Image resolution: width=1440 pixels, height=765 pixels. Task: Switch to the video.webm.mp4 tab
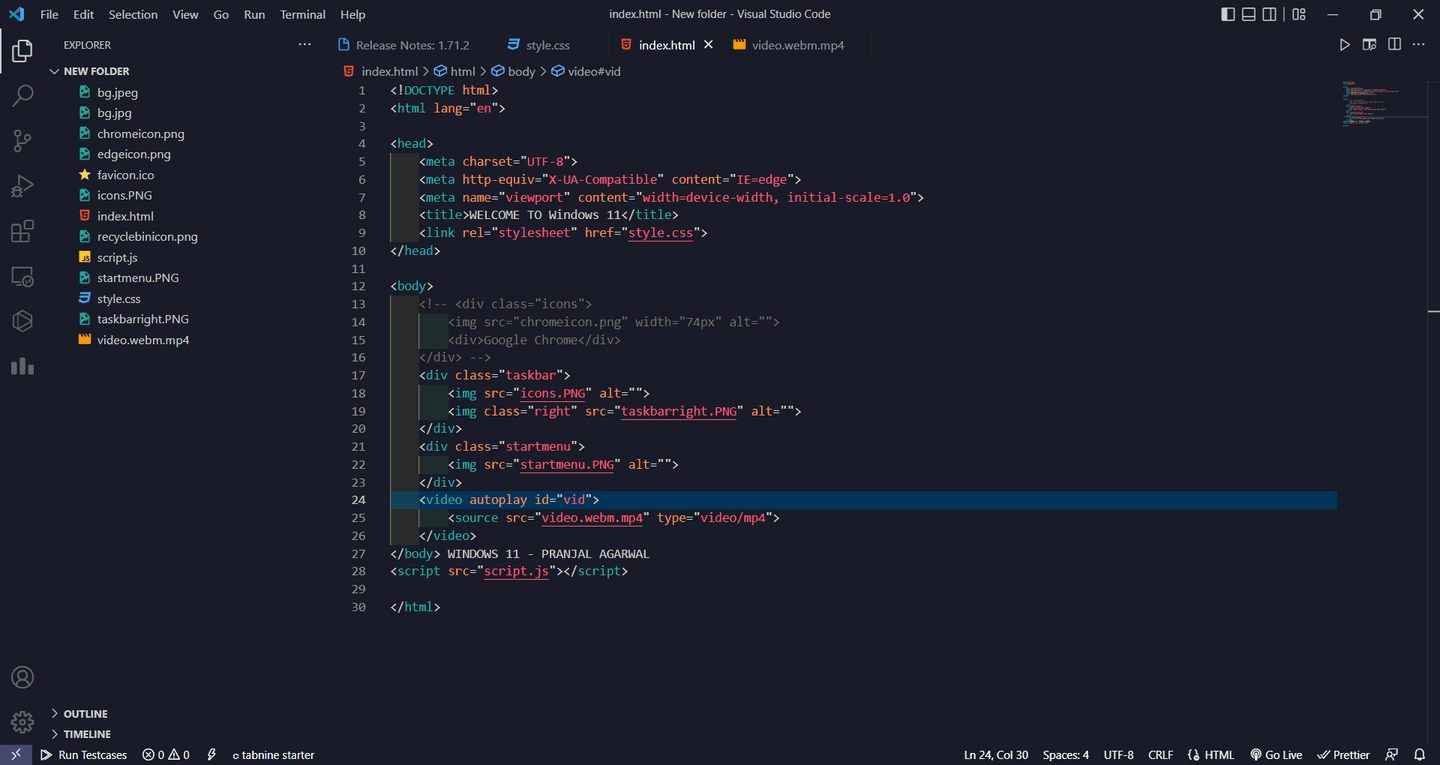click(x=798, y=45)
